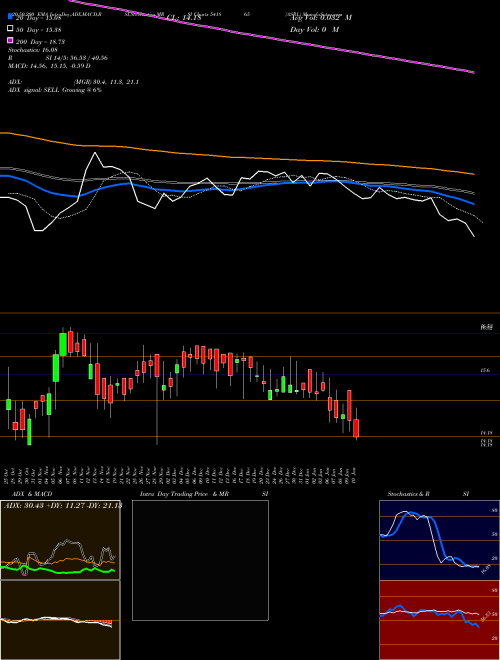Open the red RSI sub-chart

pos(439,620)
